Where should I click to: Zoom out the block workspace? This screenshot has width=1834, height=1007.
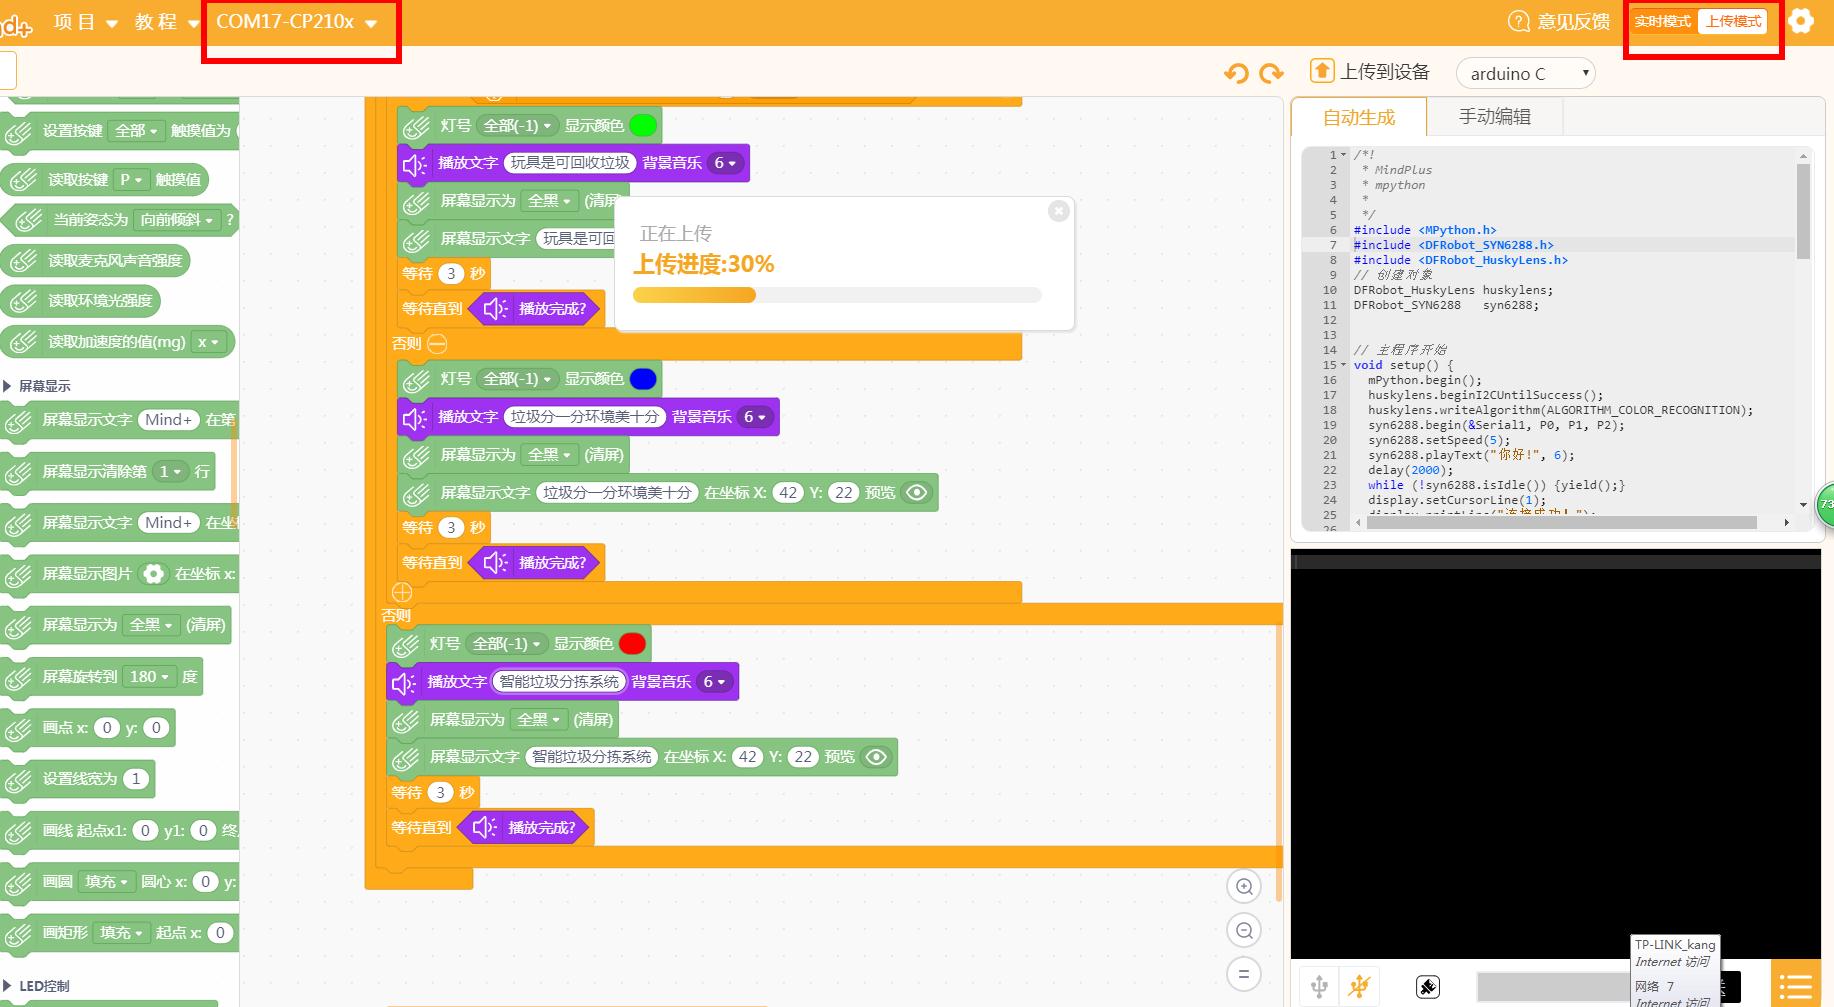coord(1244,930)
